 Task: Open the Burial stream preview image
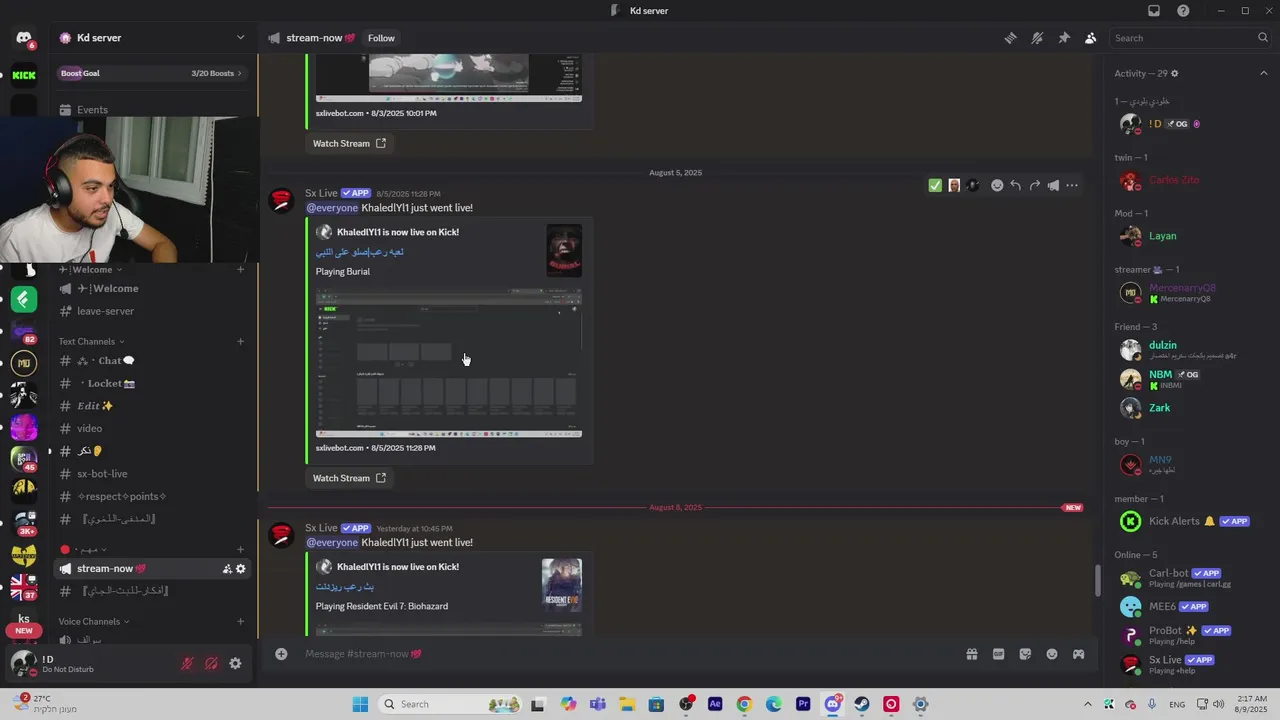(x=449, y=363)
